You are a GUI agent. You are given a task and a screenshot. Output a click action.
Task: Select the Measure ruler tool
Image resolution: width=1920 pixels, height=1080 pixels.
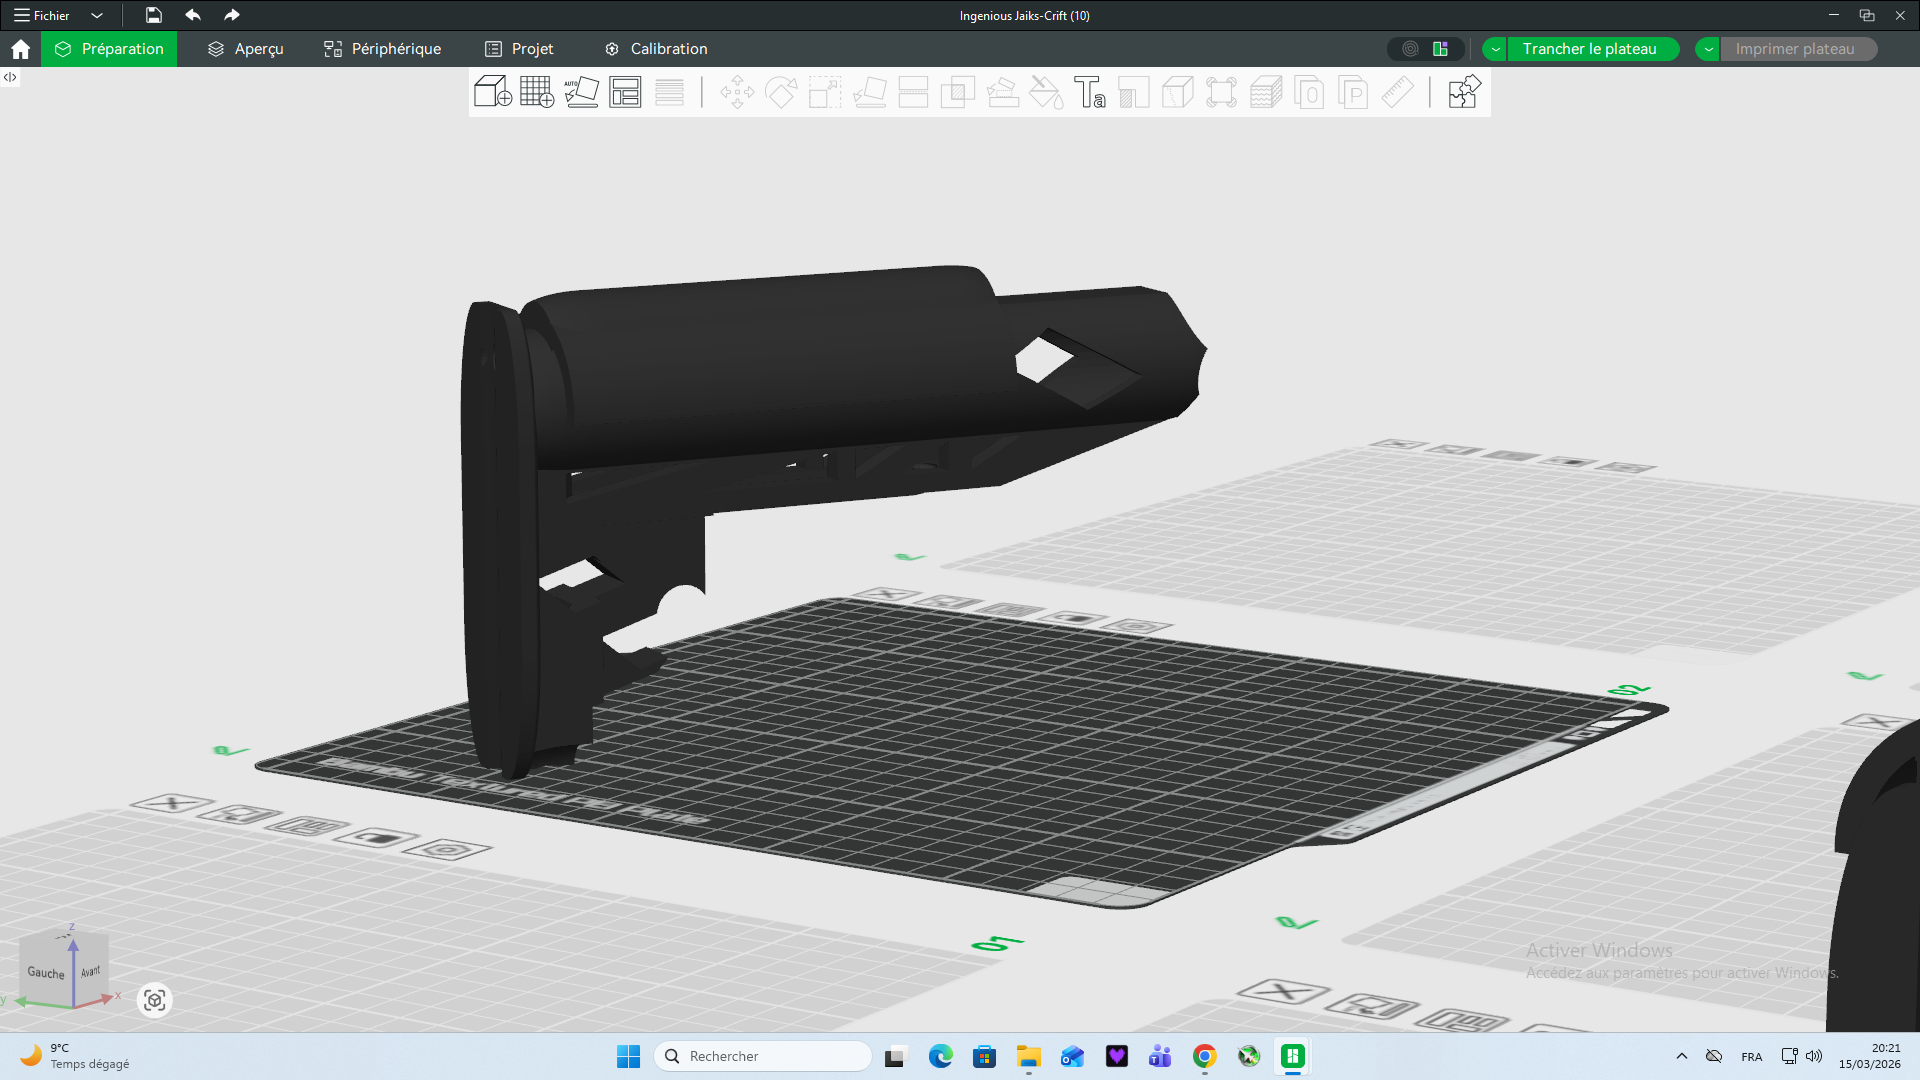(1397, 92)
